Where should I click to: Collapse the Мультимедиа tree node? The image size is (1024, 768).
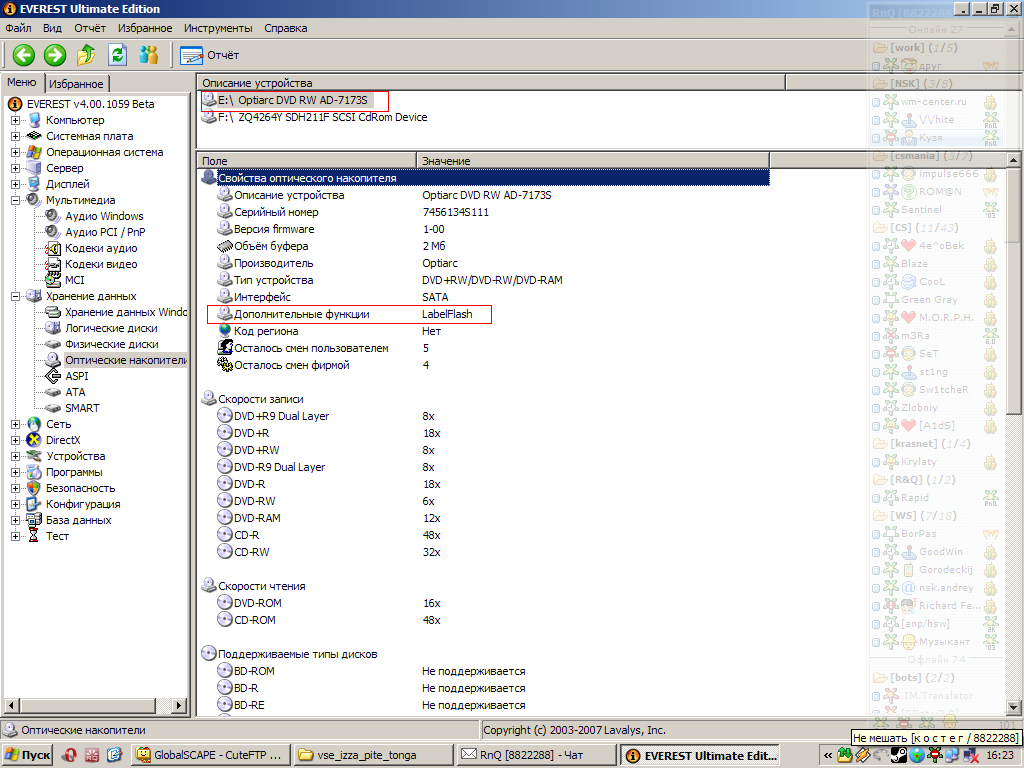pos(15,200)
